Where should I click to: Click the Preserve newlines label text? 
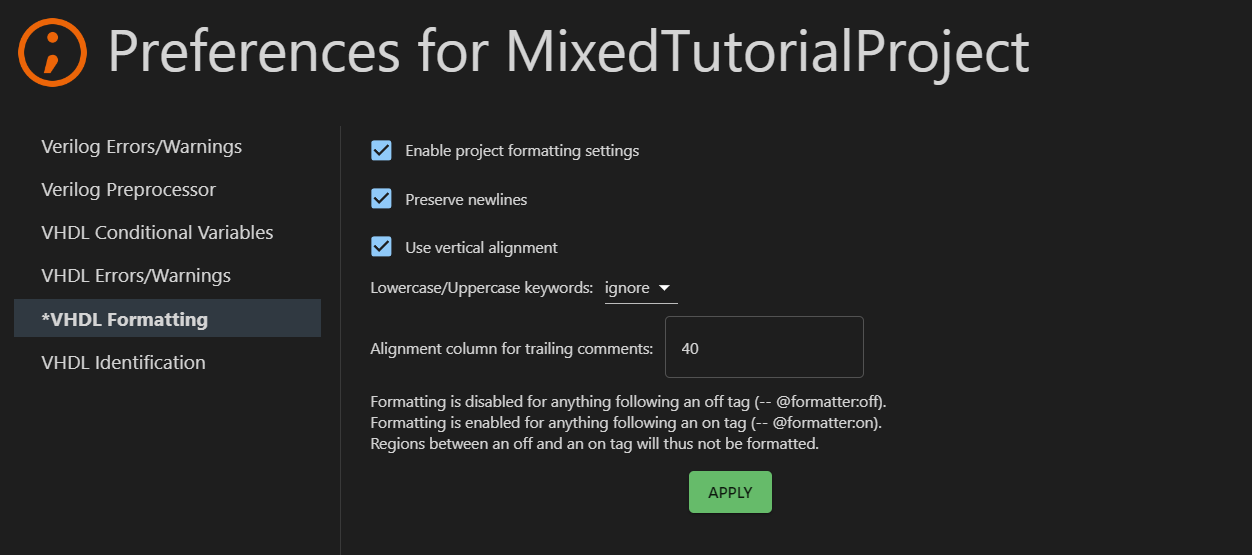tap(466, 199)
